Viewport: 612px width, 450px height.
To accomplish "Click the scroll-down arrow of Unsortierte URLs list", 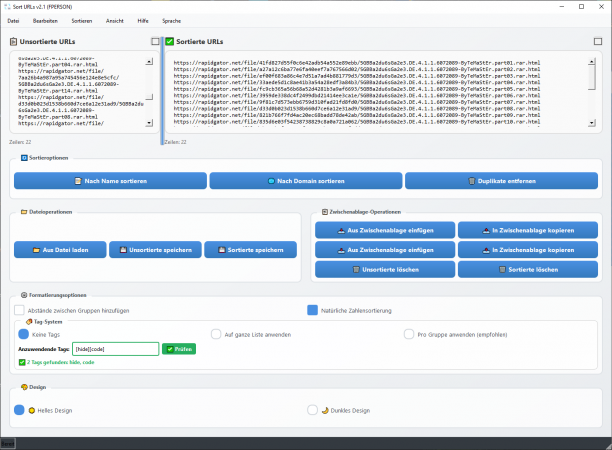I will (x=149, y=123).
